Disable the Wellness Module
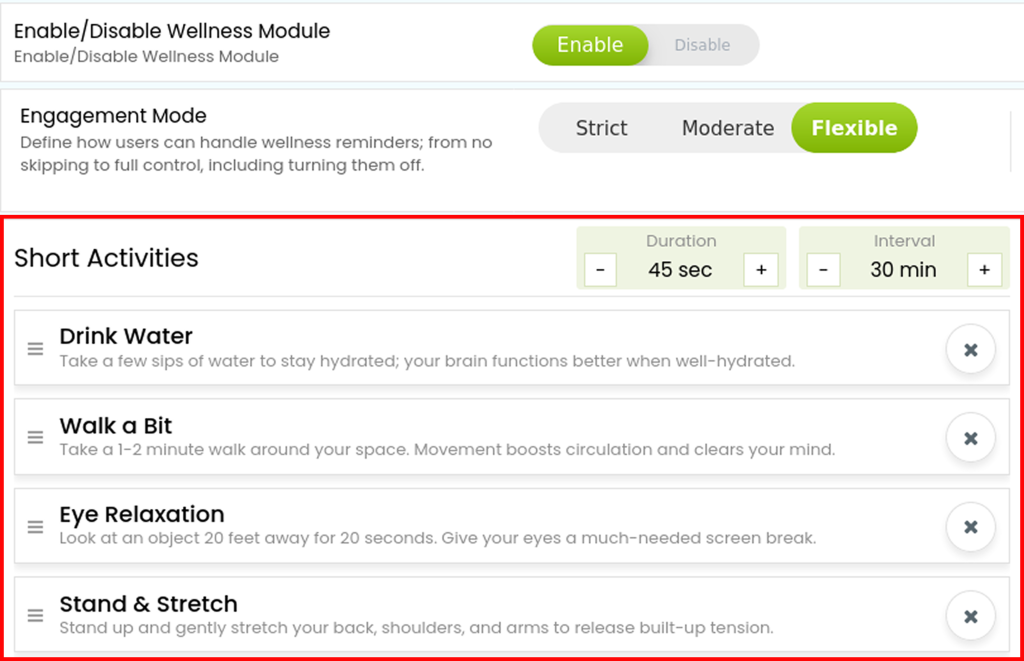 click(x=703, y=45)
